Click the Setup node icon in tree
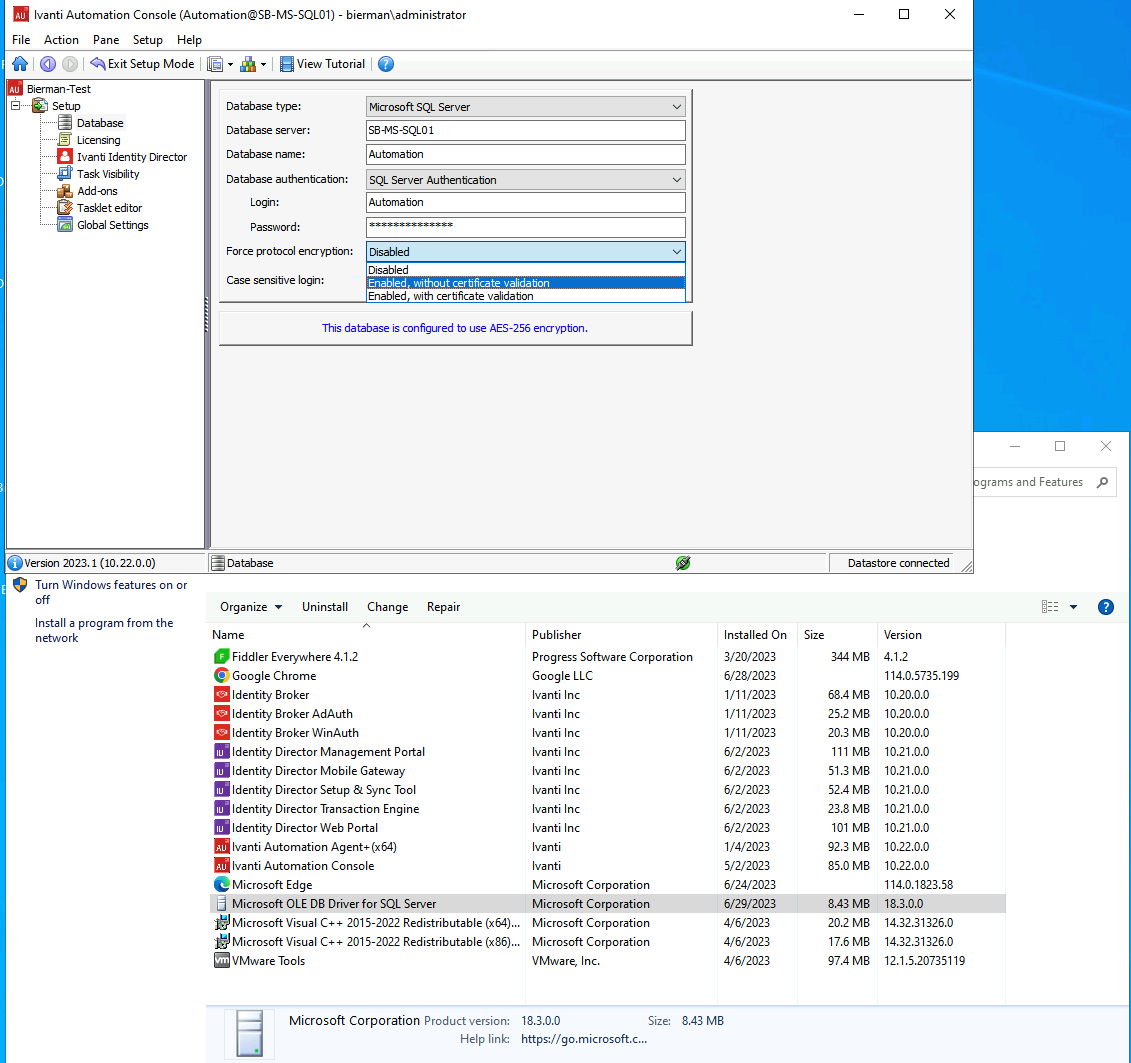Viewport: 1131px width, 1063px height. (40, 106)
